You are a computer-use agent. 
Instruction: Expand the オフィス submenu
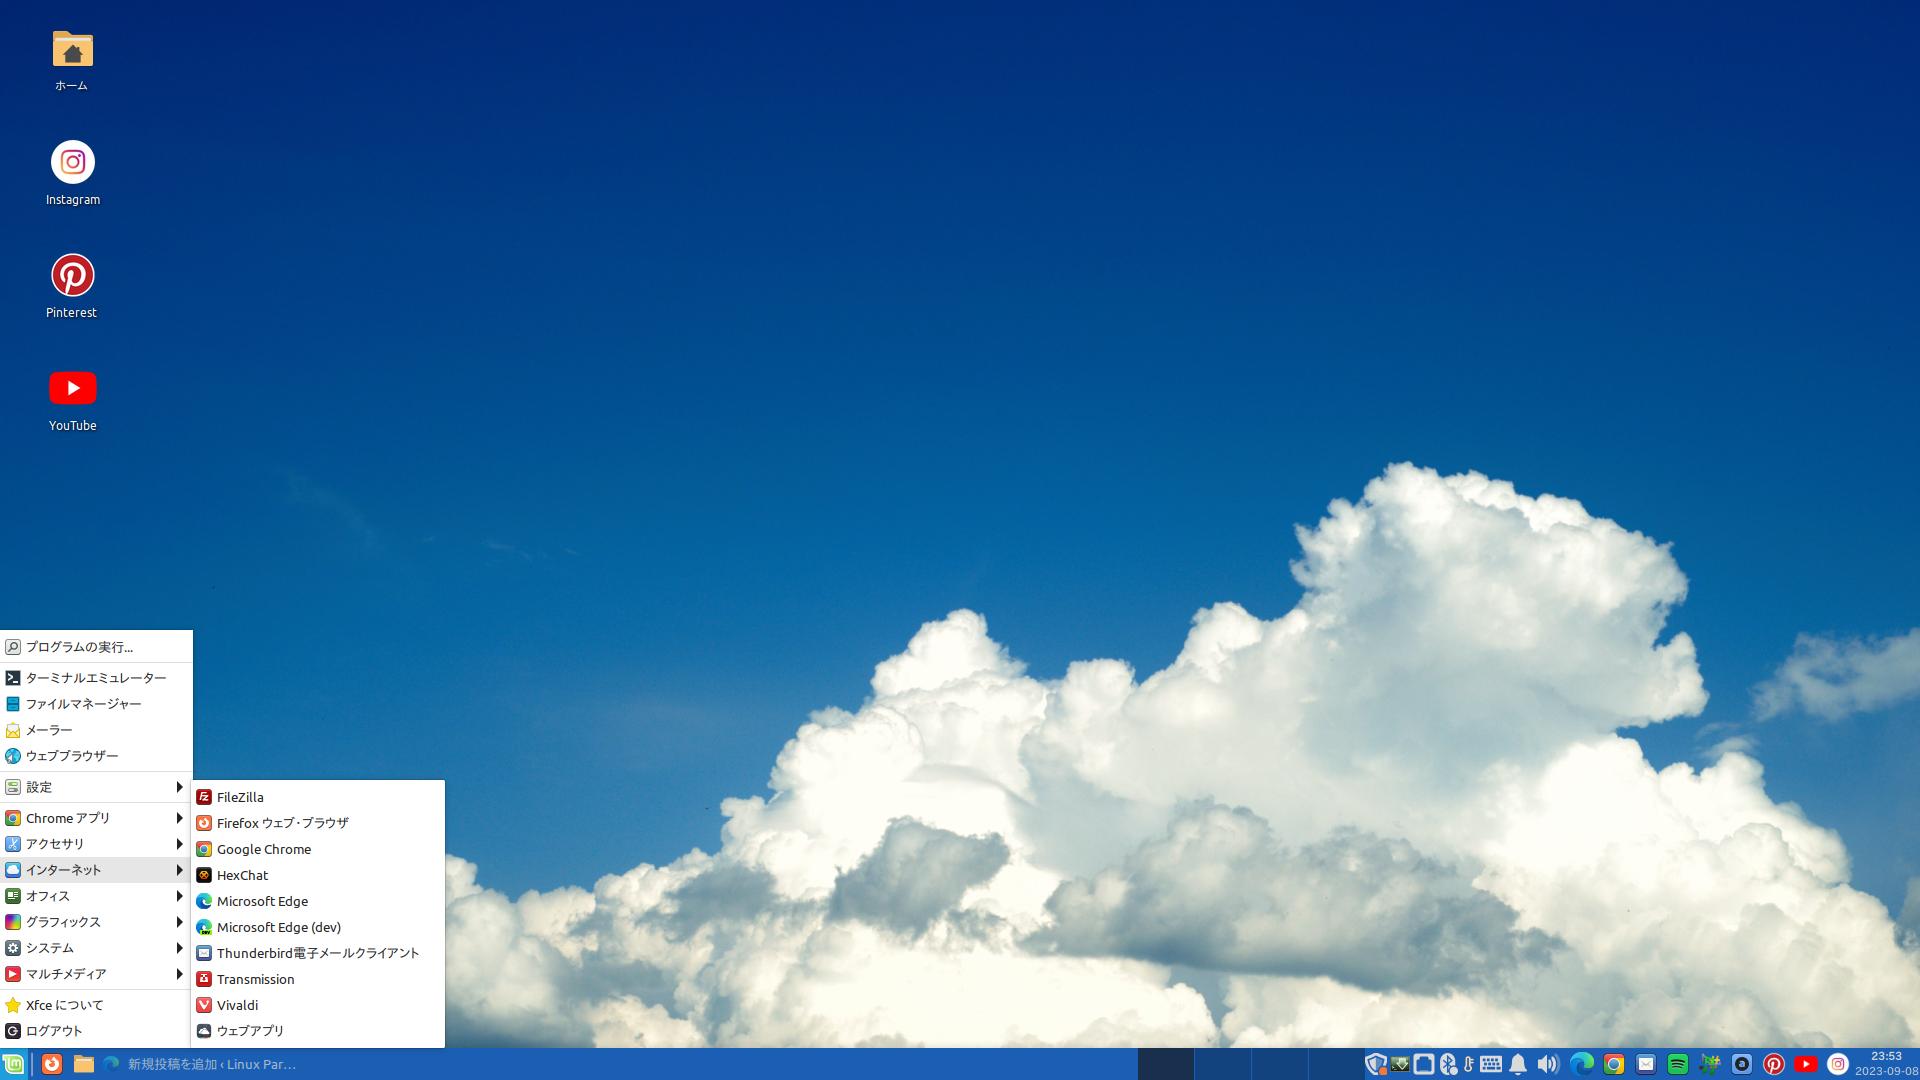pyautogui.click(x=96, y=896)
